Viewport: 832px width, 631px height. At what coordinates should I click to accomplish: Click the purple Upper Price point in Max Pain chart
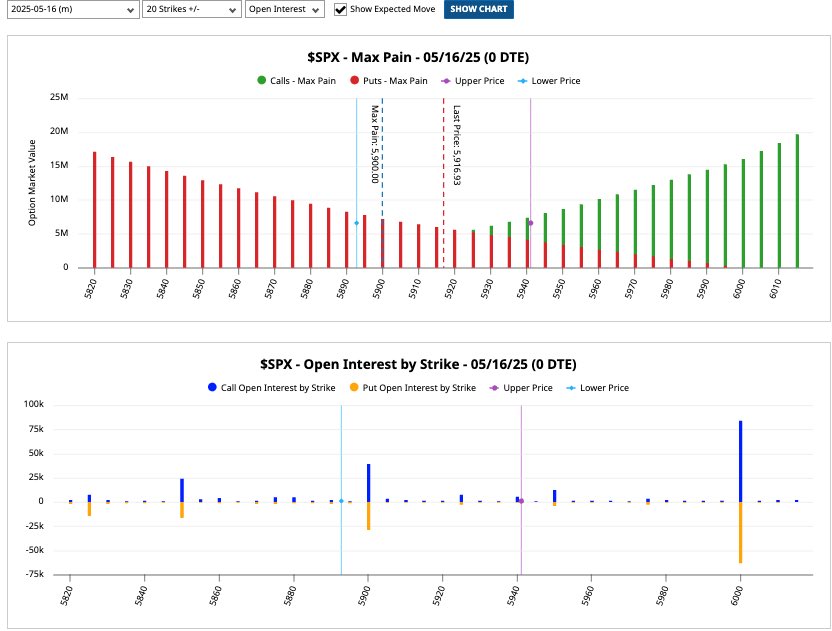pos(531,223)
